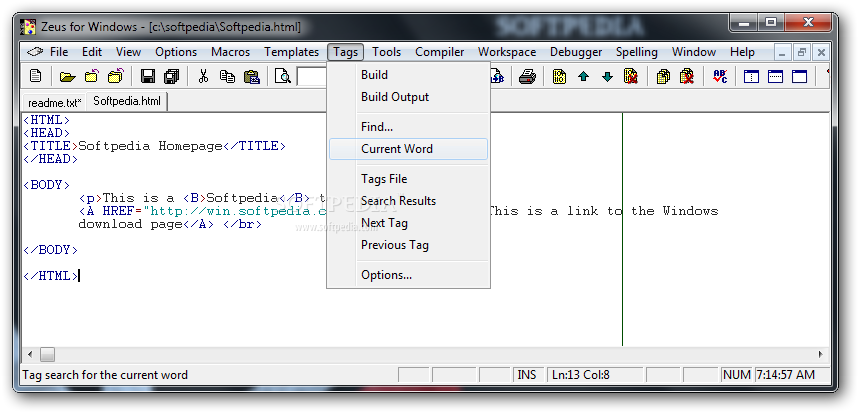The height and width of the screenshot is (413, 859).
Task: Select Current Word menu entry
Action: (408, 149)
